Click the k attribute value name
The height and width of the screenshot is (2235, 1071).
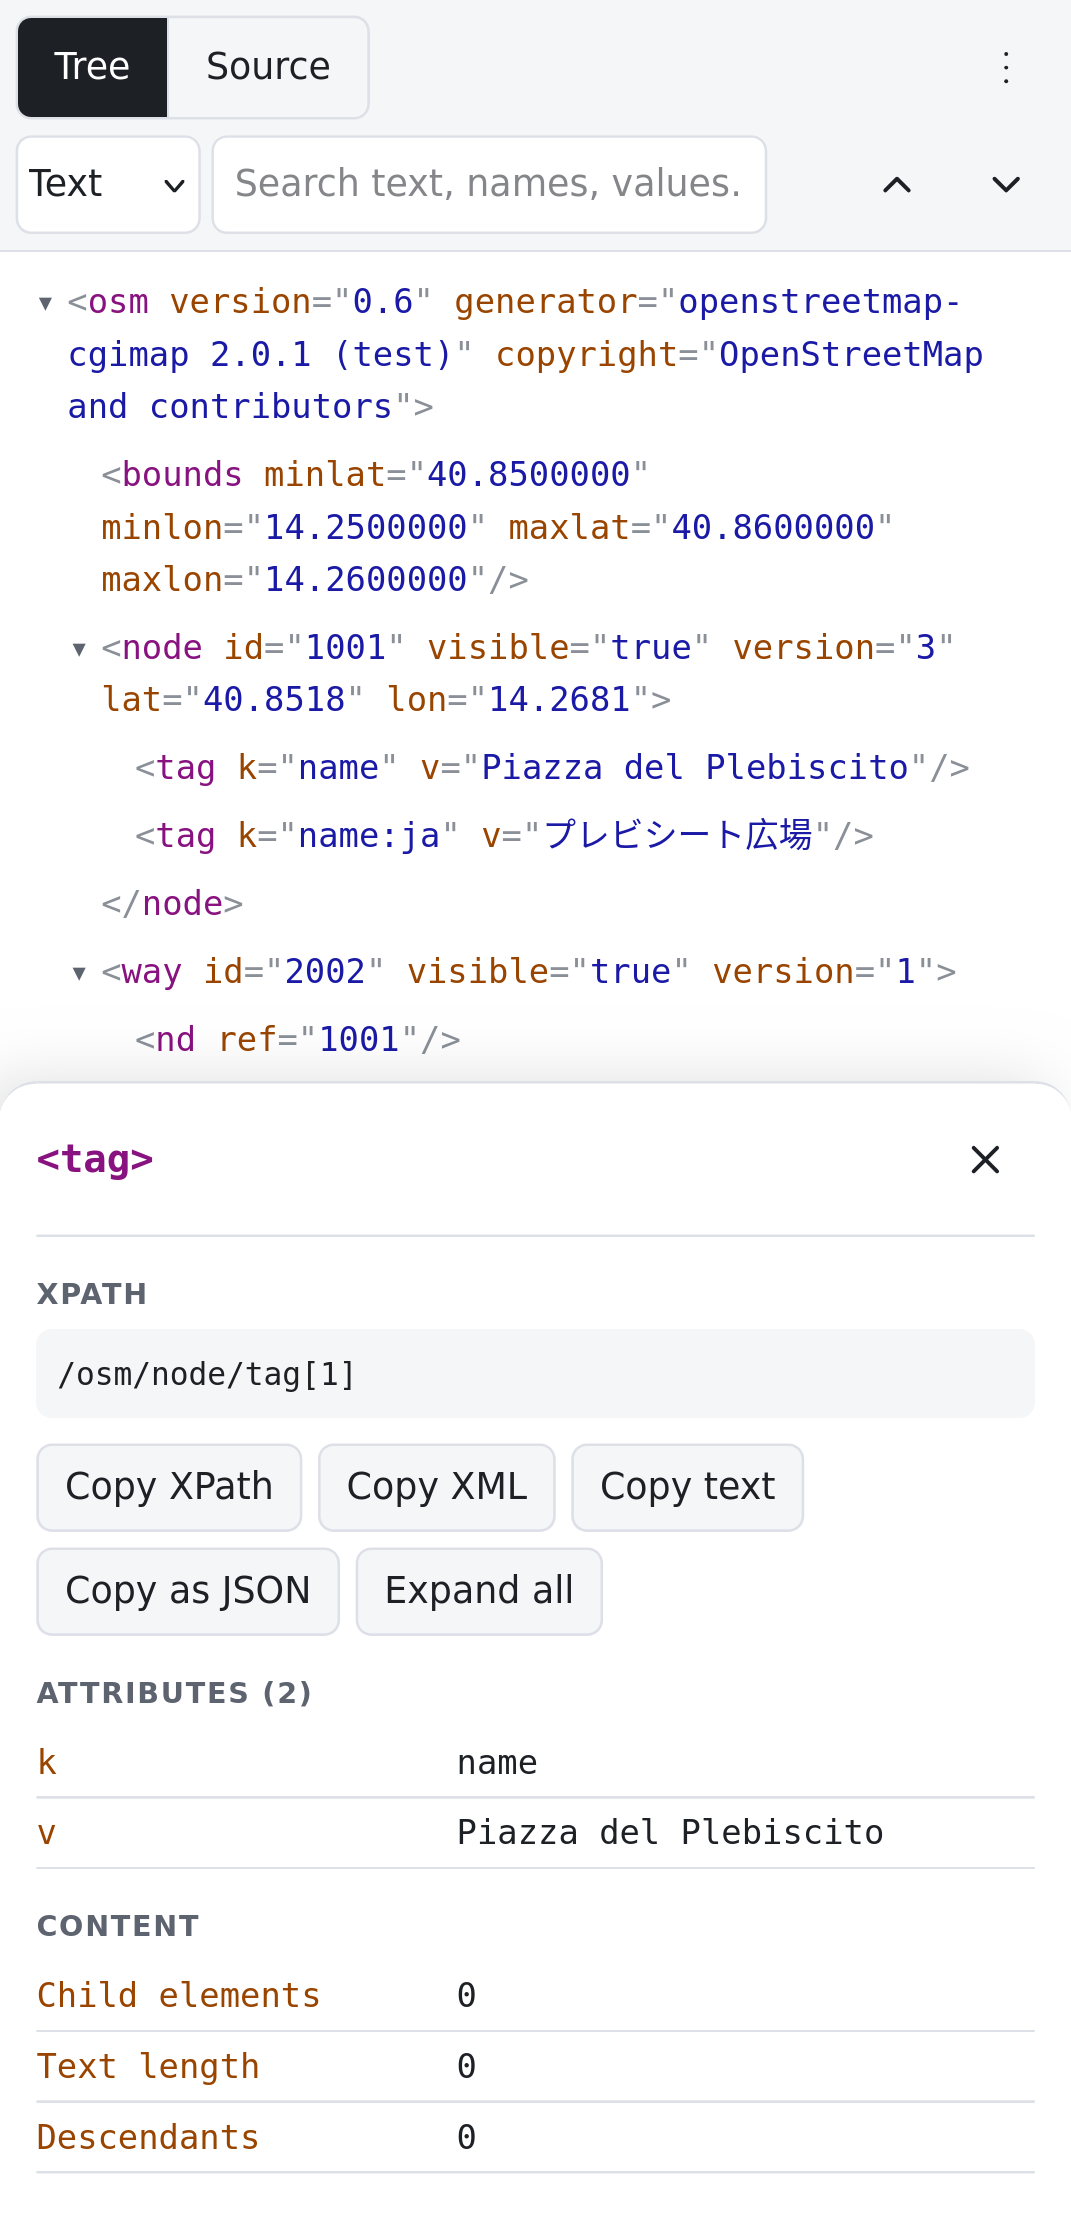pos(497,1762)
